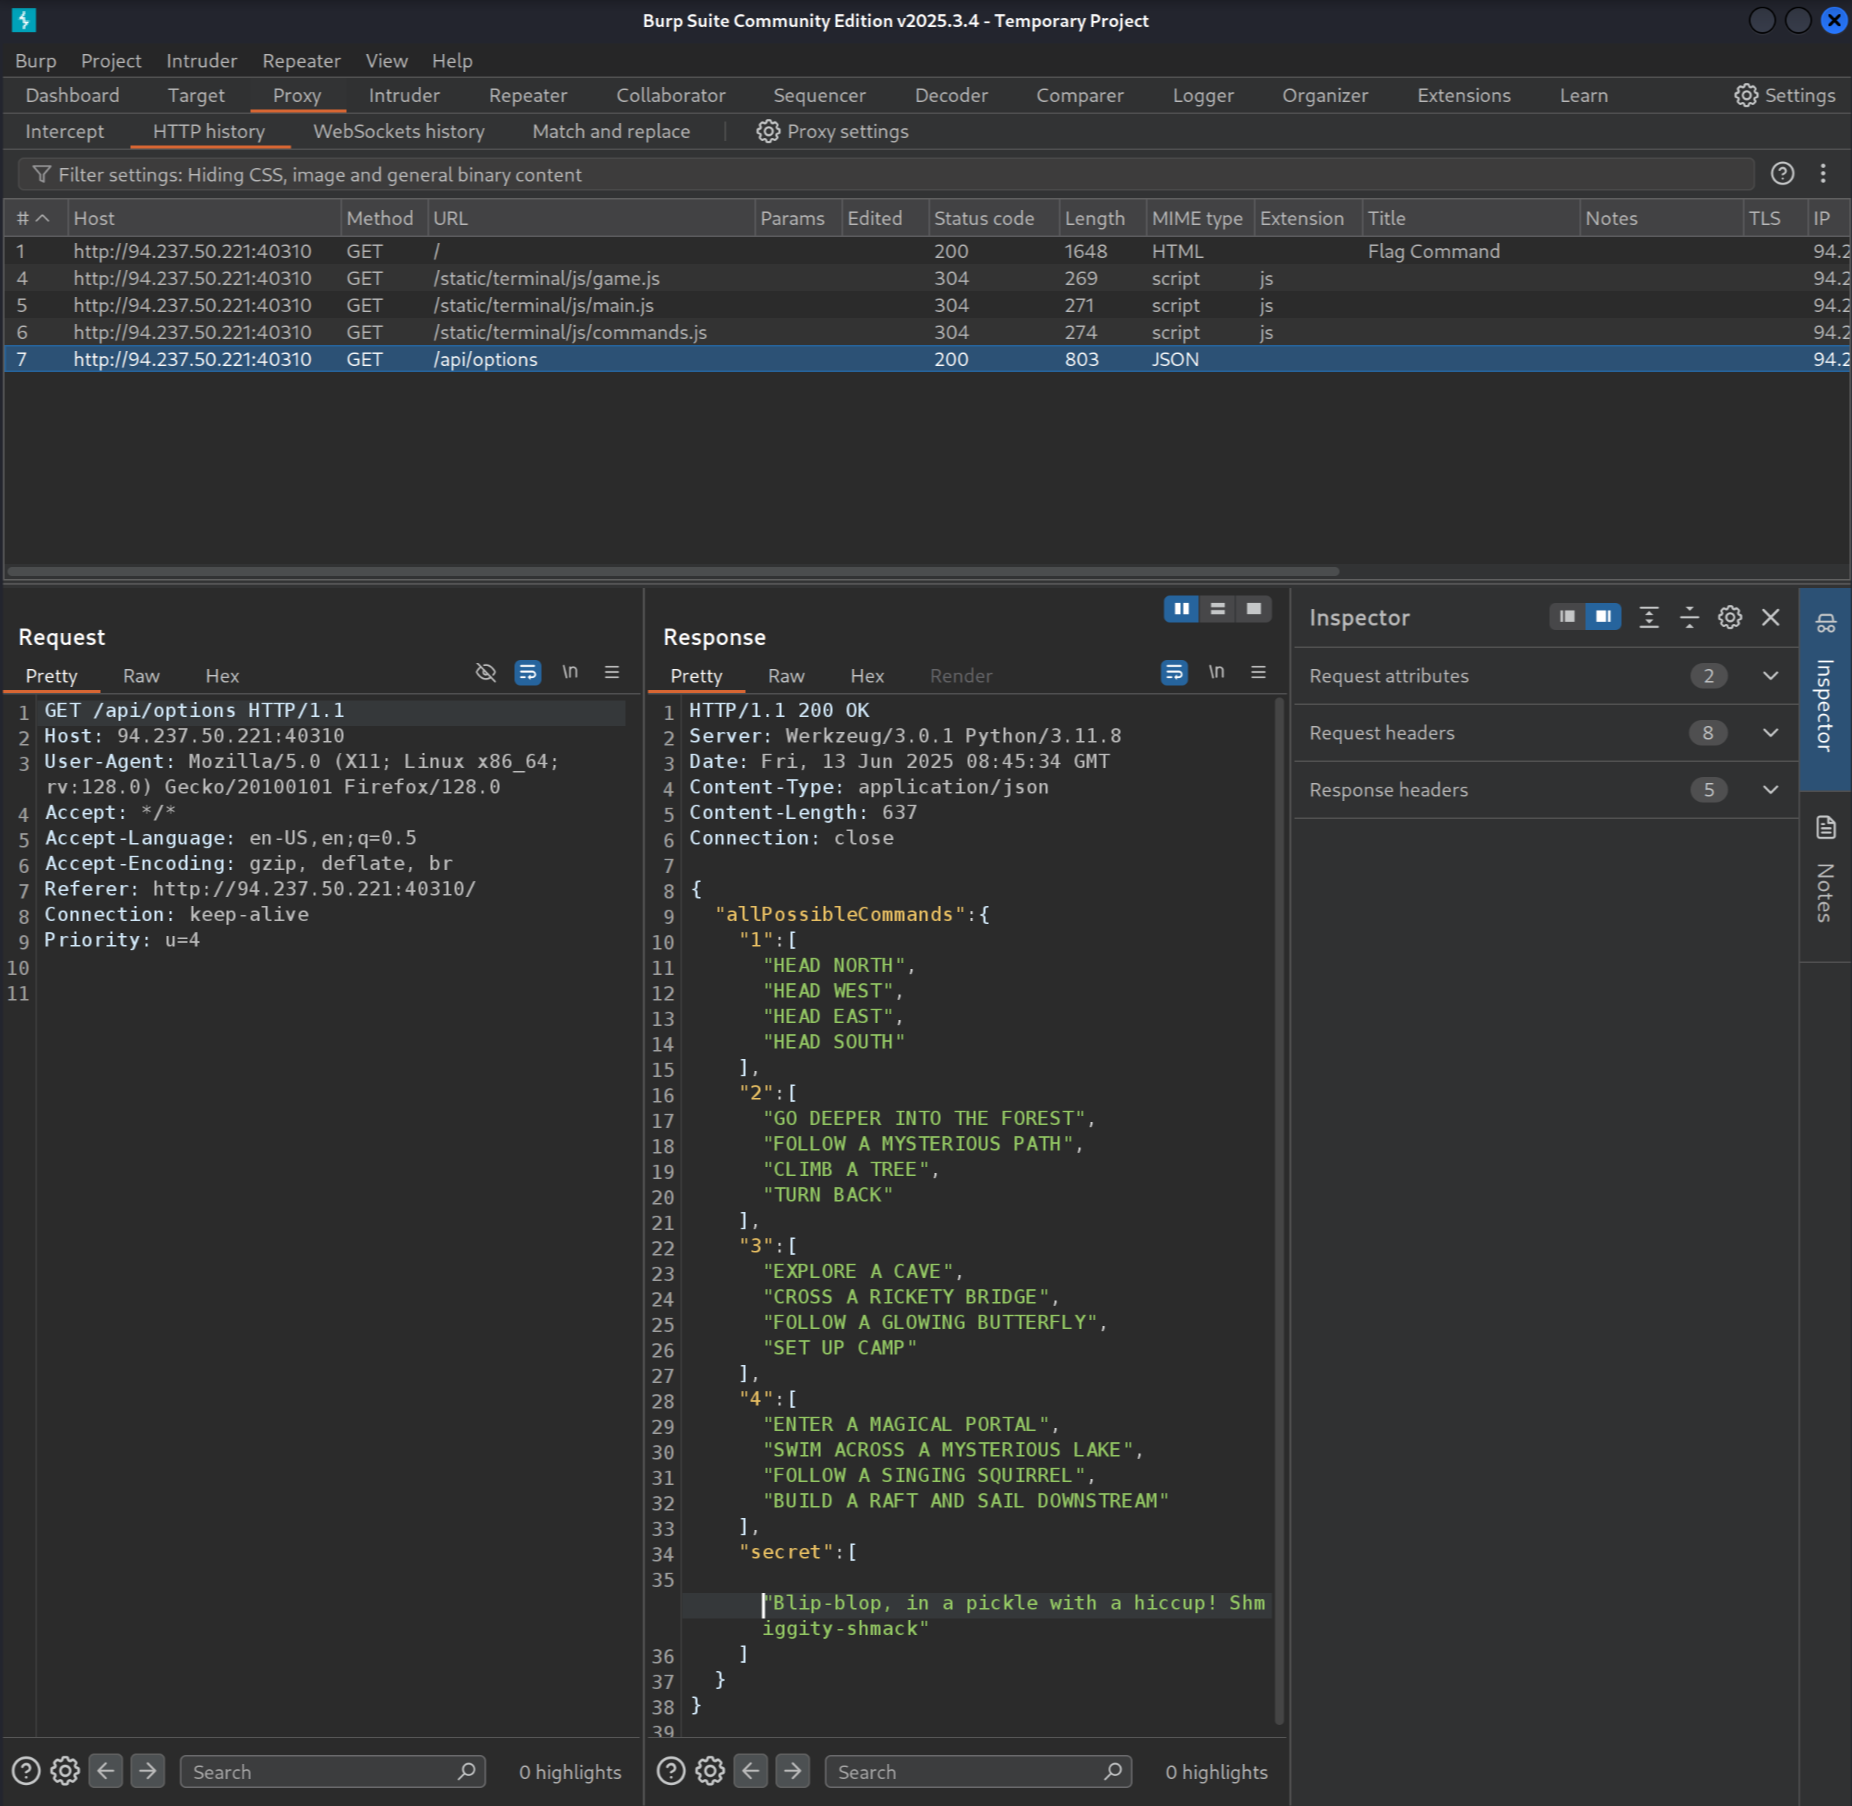
Task: Open the Intruder menu in menu bar
Action: [x=201, y=61]
